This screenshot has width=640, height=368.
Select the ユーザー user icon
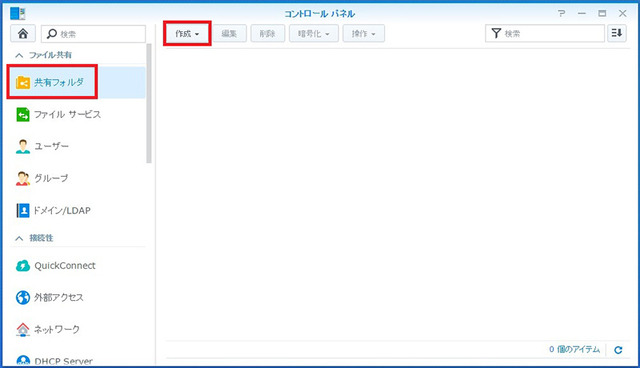tap(23, 146)
